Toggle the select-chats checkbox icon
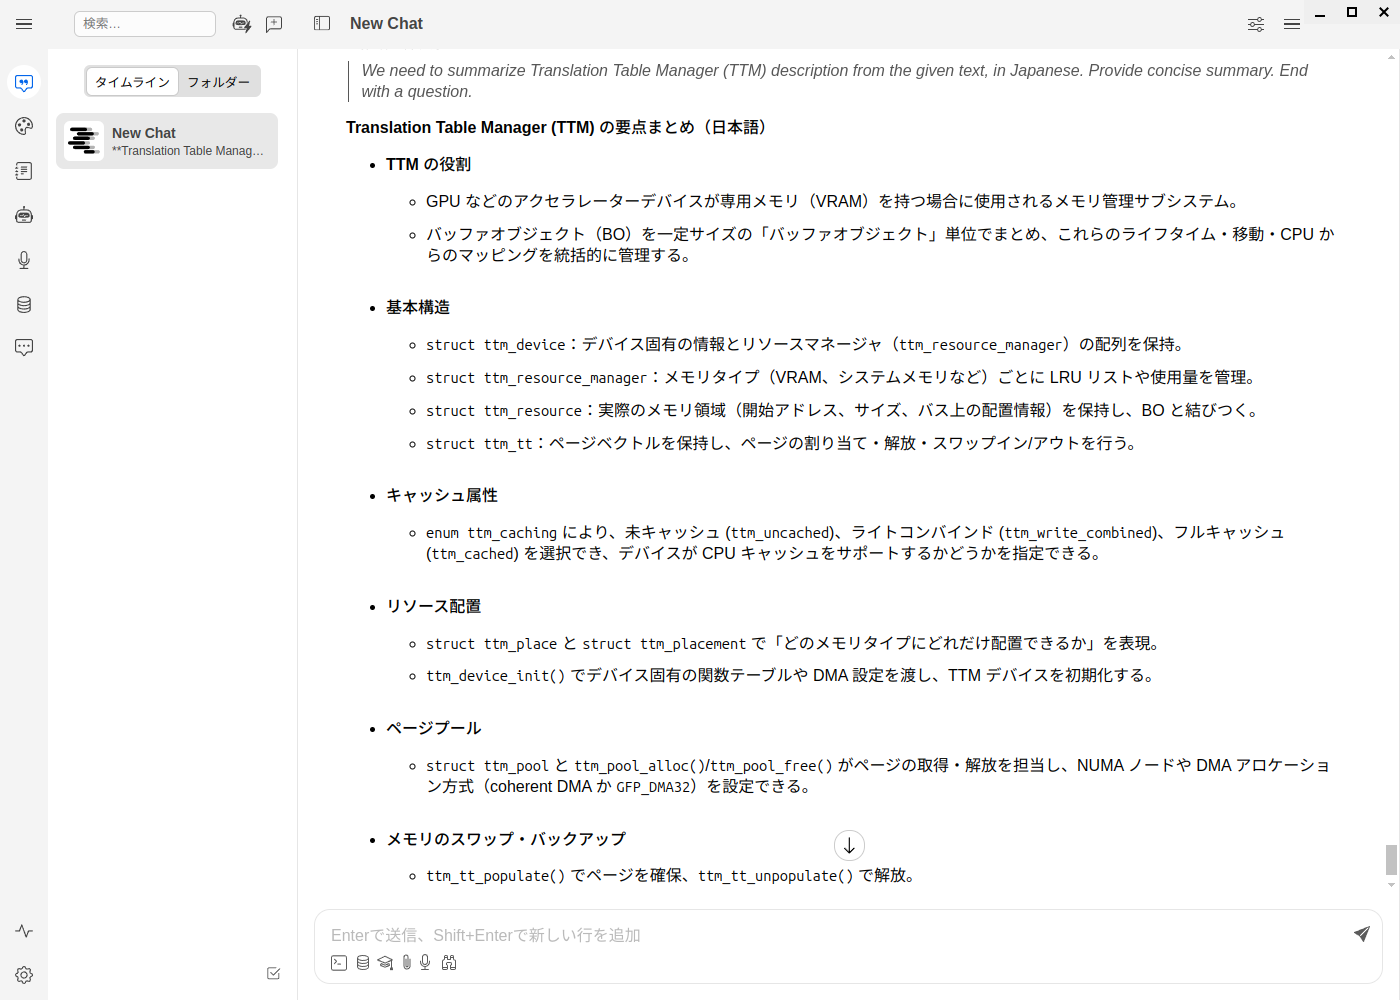The image size is (1400, 1000). pos(273,973)
